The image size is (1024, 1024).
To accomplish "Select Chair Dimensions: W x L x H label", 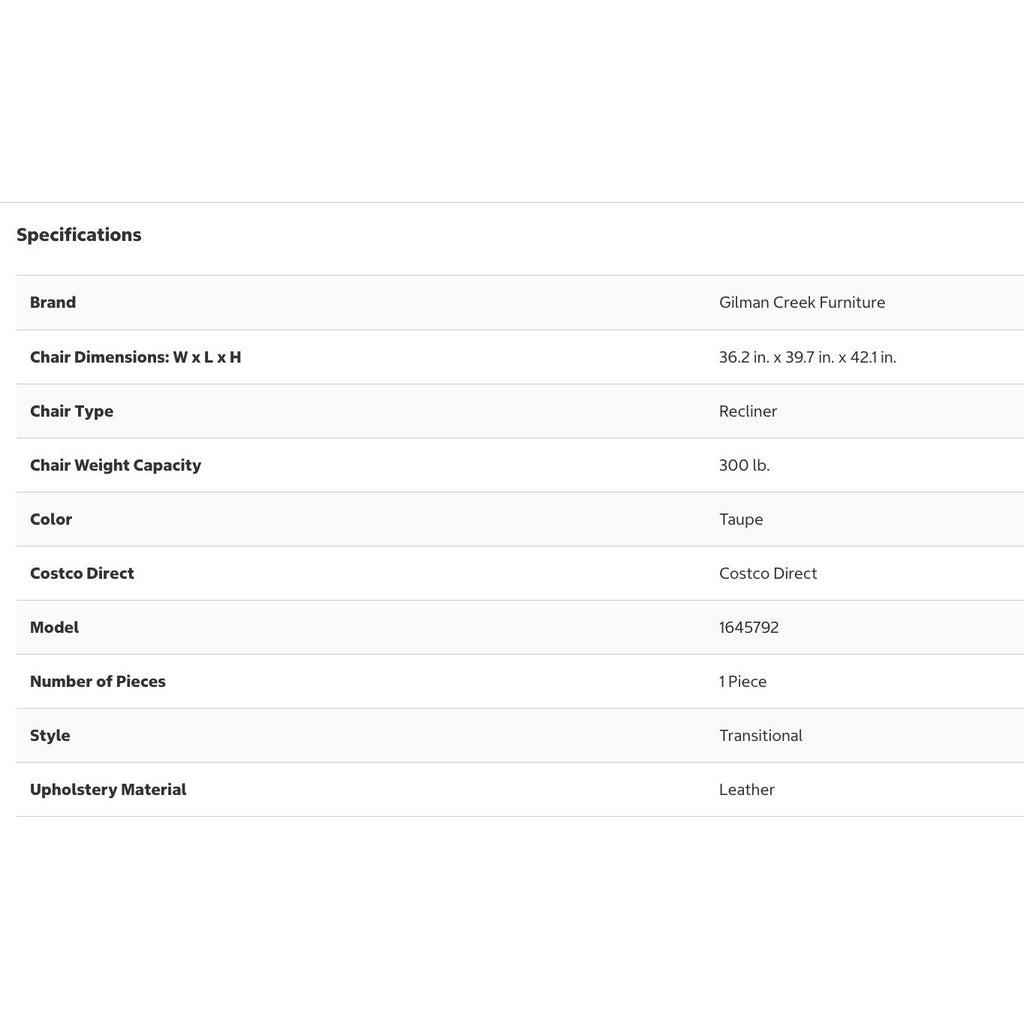I will 135,357.
